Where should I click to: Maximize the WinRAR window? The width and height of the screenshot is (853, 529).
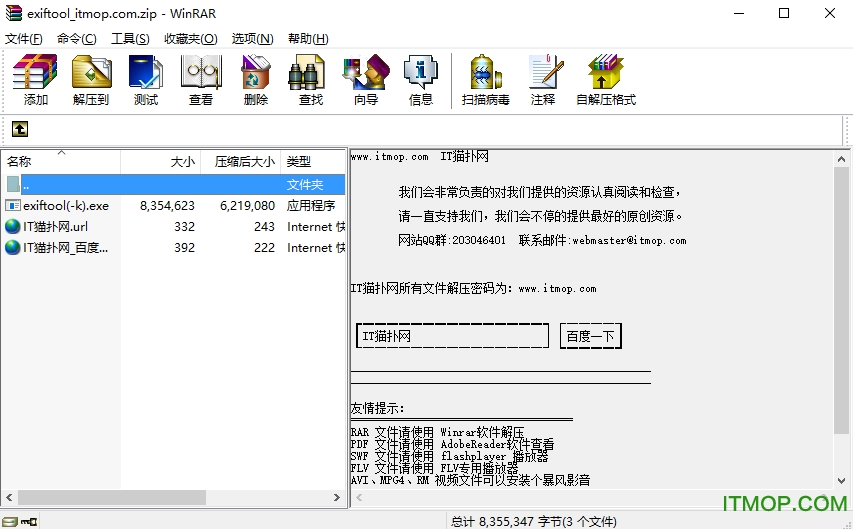[784, 13]
